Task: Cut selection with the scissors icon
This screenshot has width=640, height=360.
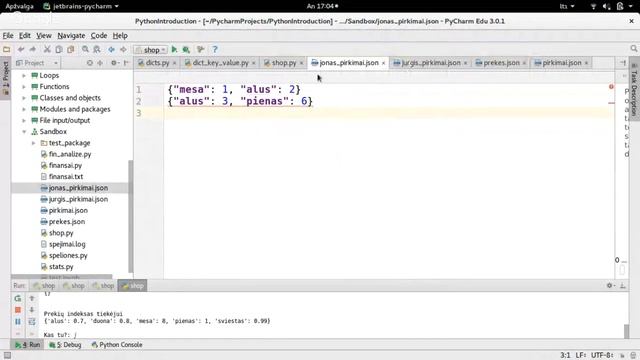Action: pos(47,49)
